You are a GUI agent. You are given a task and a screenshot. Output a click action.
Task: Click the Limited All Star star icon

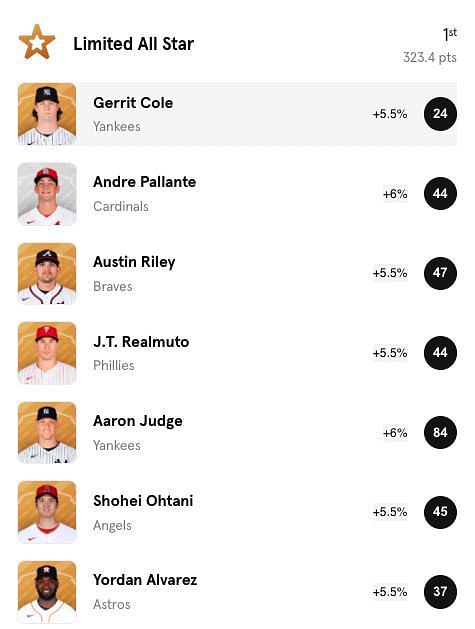[x=37, y=42]
